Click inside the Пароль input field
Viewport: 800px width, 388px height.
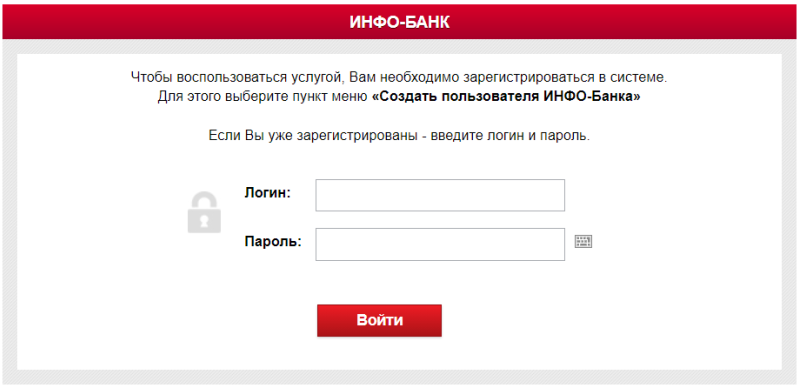coord(440,245)
